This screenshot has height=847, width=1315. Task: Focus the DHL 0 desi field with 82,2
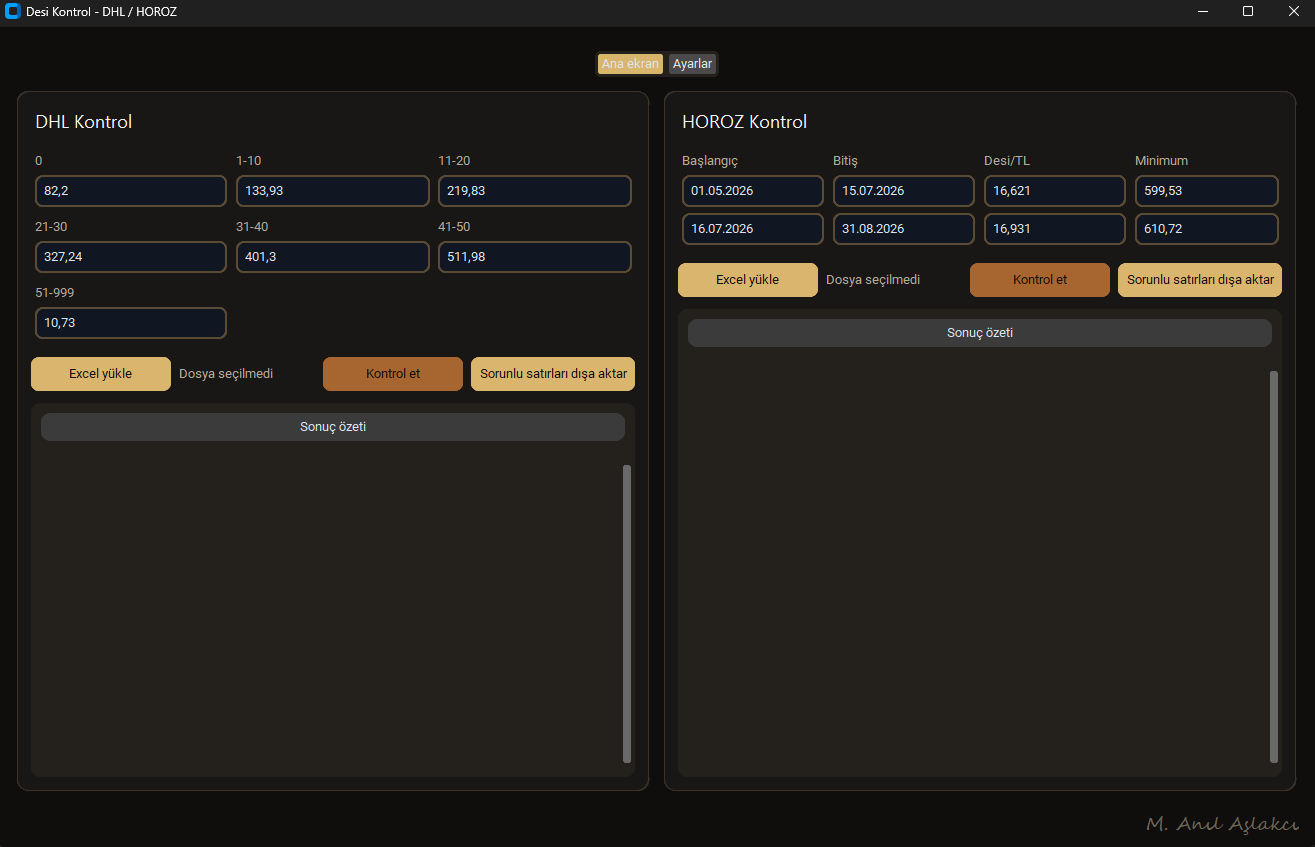(x=131, y=191)
